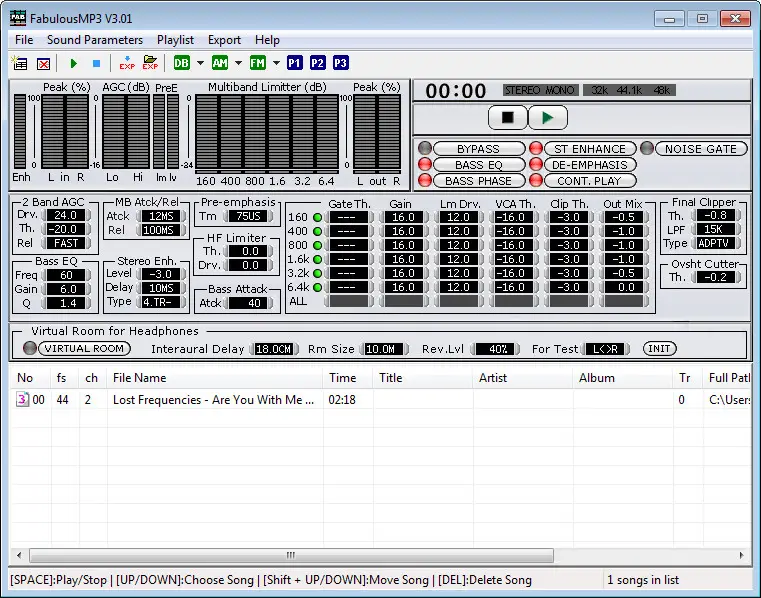Open the Export menu
Viewport: 761px width, 598px height.
pyautogui.click(x=224, y=40)
